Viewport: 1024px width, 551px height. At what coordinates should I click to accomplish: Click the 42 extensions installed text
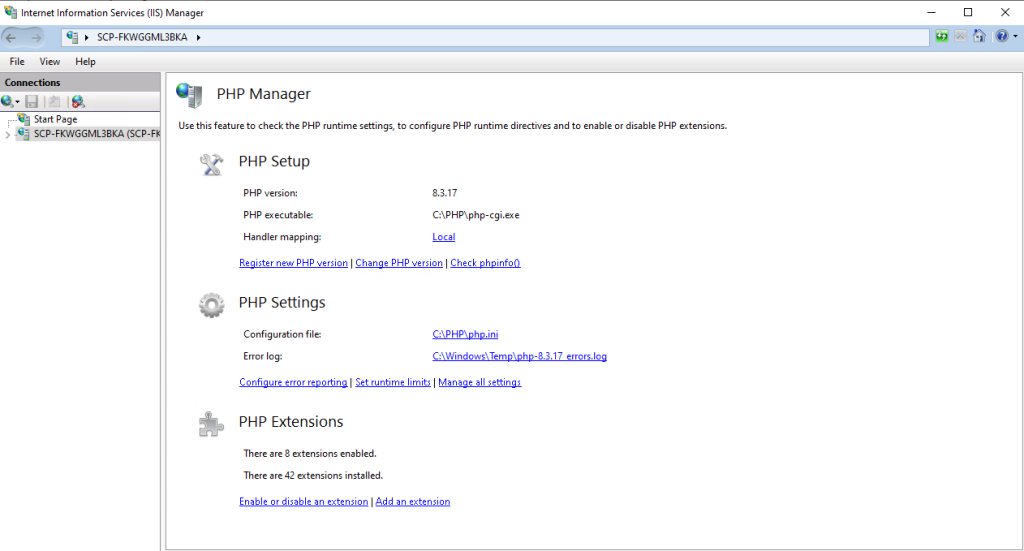pyautogui.click(x=313, y=476)
